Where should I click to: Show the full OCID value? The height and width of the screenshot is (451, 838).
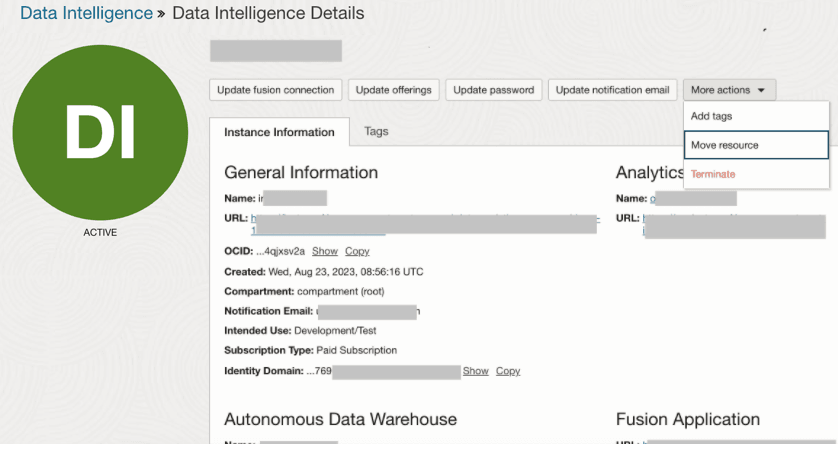pos(324,251)
